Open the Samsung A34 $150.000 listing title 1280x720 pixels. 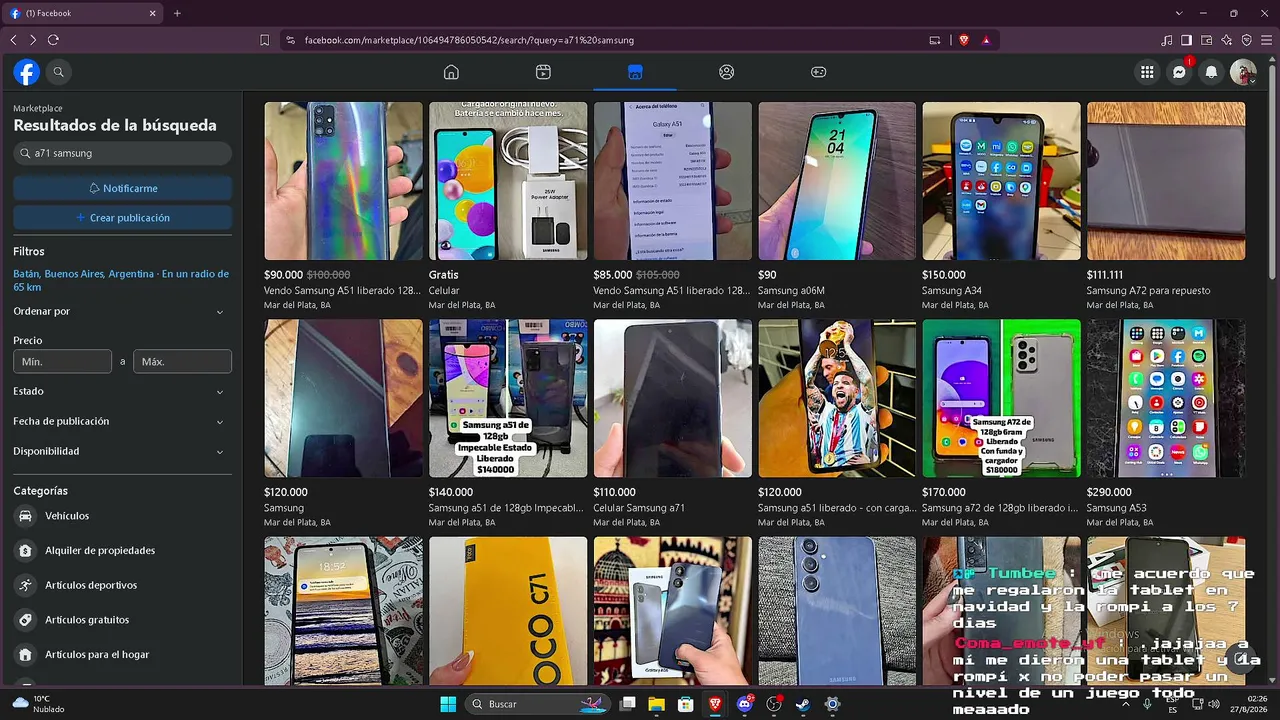[952, 291]
